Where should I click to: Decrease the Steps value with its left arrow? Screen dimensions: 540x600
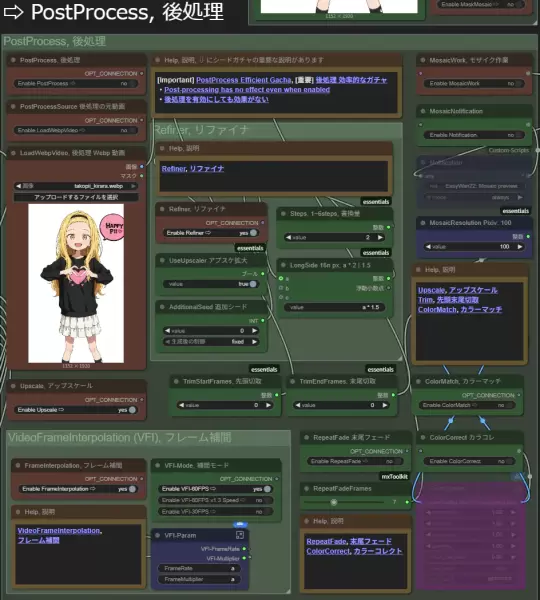pyautogui.click(x=288, y=237)
